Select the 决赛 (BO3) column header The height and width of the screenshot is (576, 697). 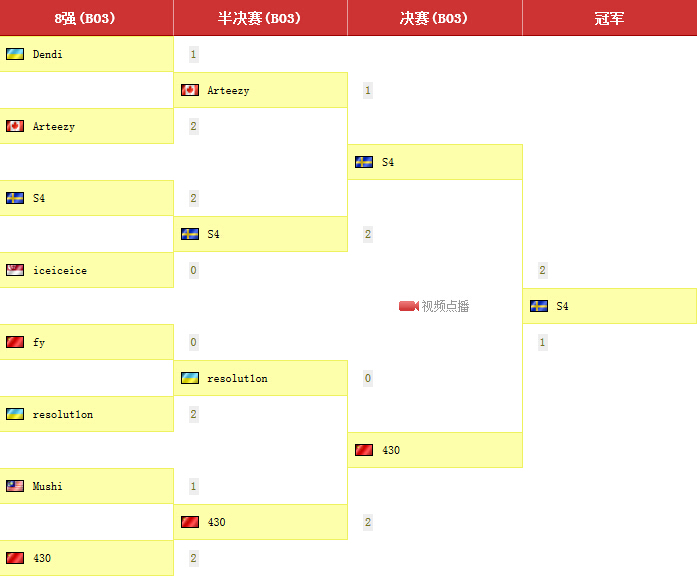434,18
